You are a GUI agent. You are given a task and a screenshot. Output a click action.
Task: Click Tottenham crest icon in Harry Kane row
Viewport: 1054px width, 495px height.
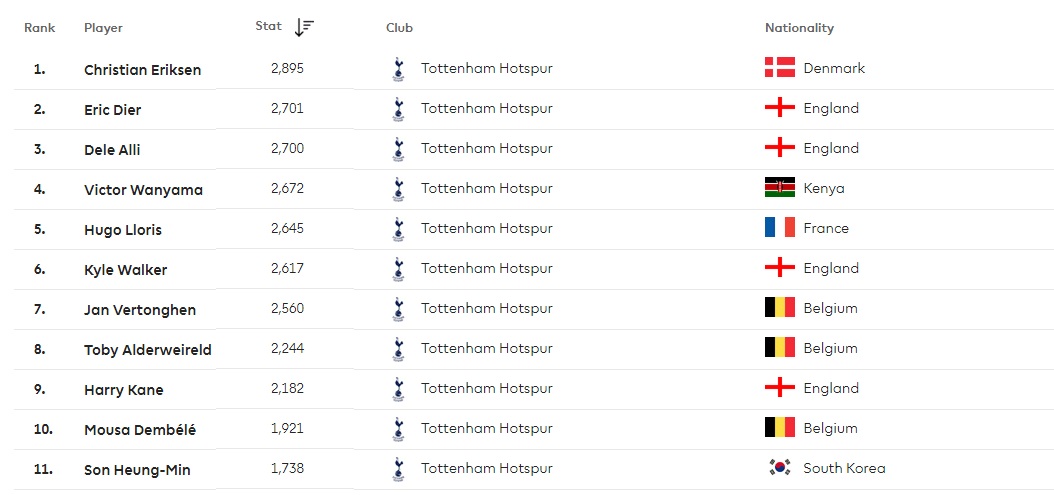(398, 389)
